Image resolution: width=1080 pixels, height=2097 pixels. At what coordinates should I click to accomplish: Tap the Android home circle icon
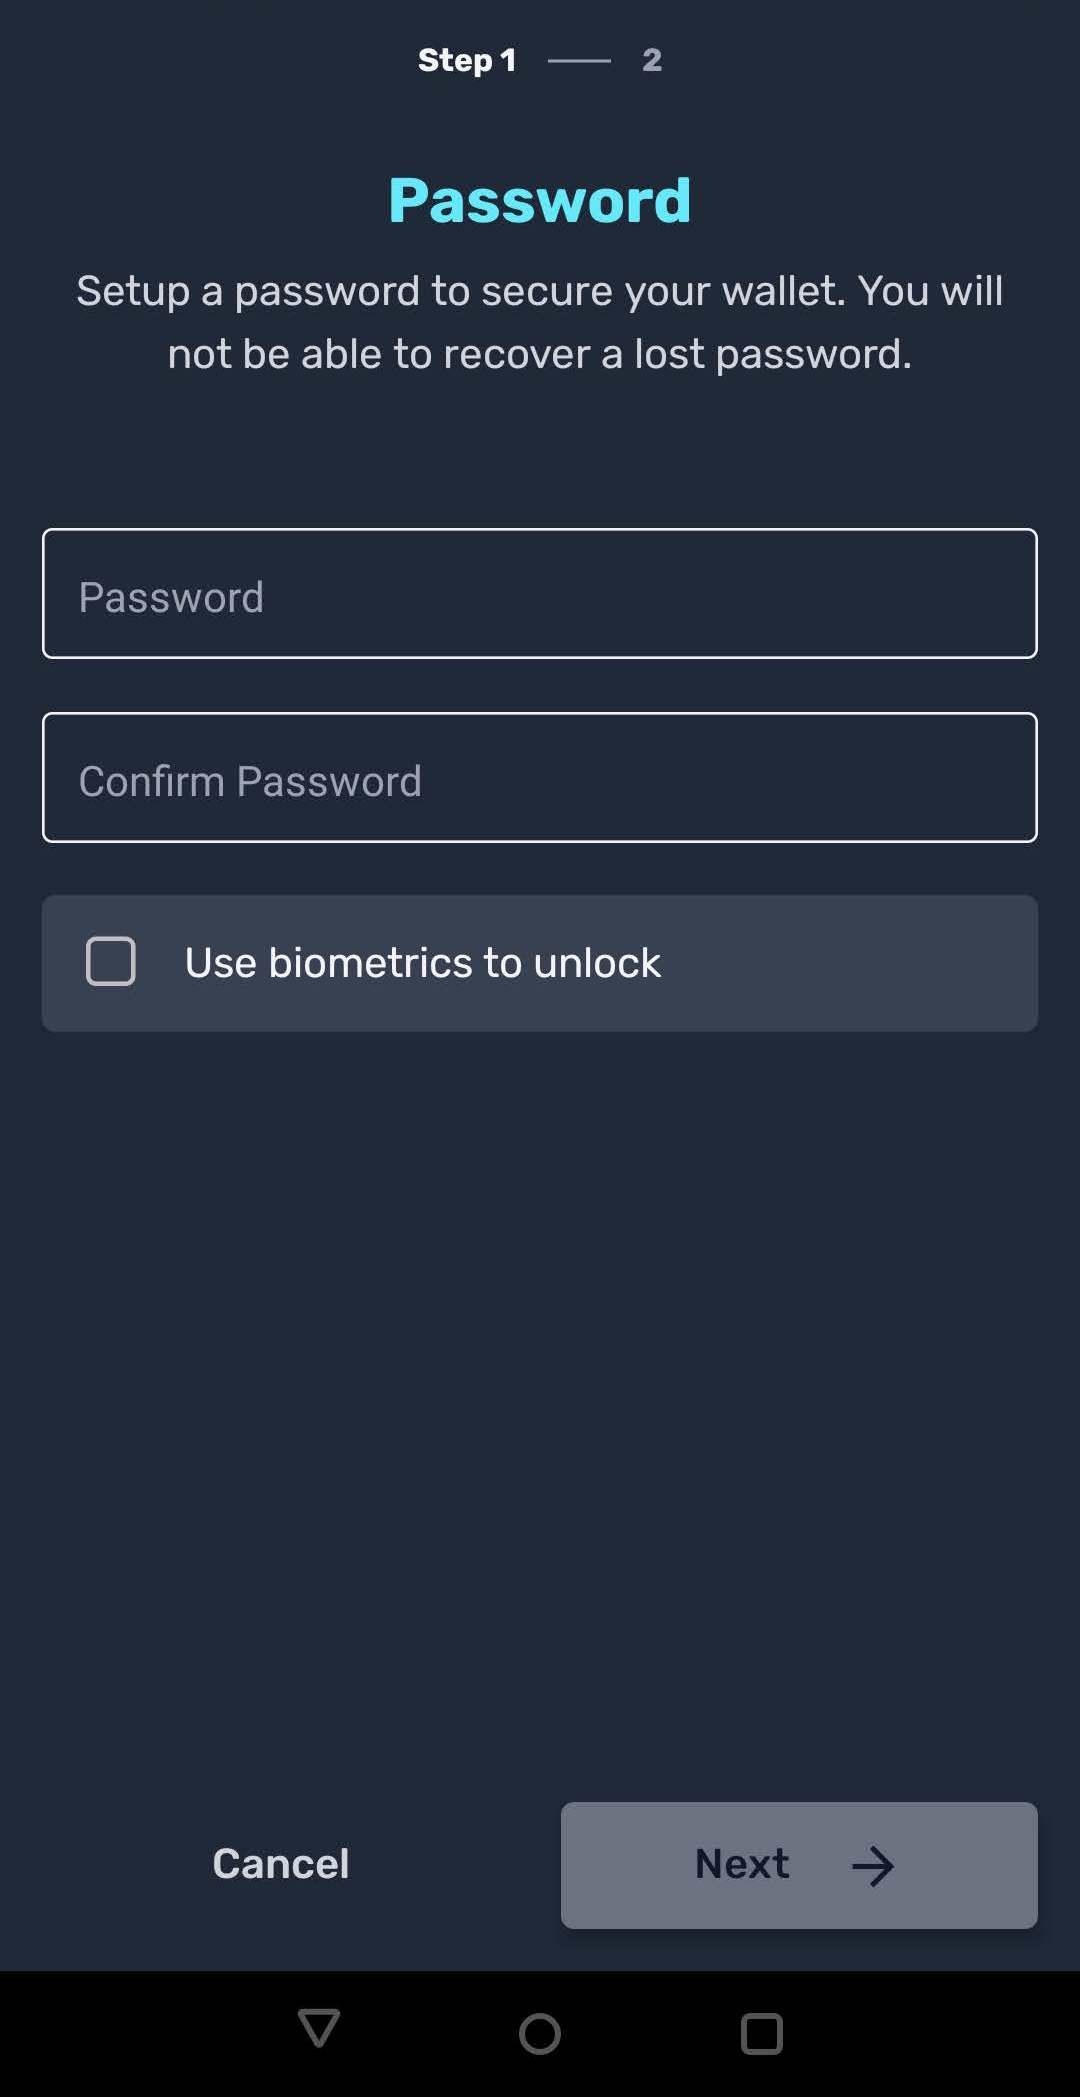(x=540, y=2033)
